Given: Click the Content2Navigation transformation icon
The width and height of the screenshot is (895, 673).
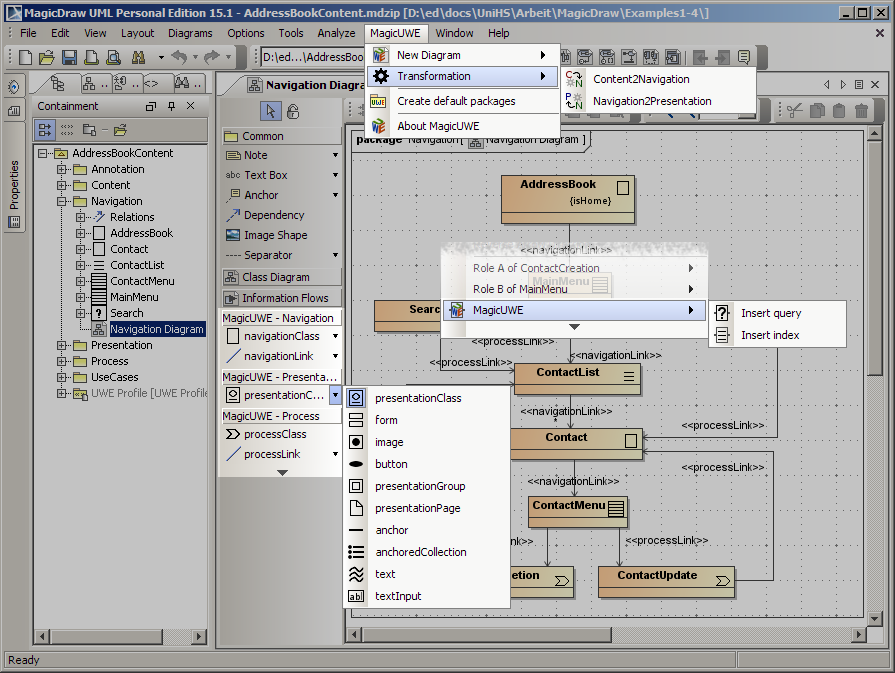Looking at the screenshot, I should (574, 79).
